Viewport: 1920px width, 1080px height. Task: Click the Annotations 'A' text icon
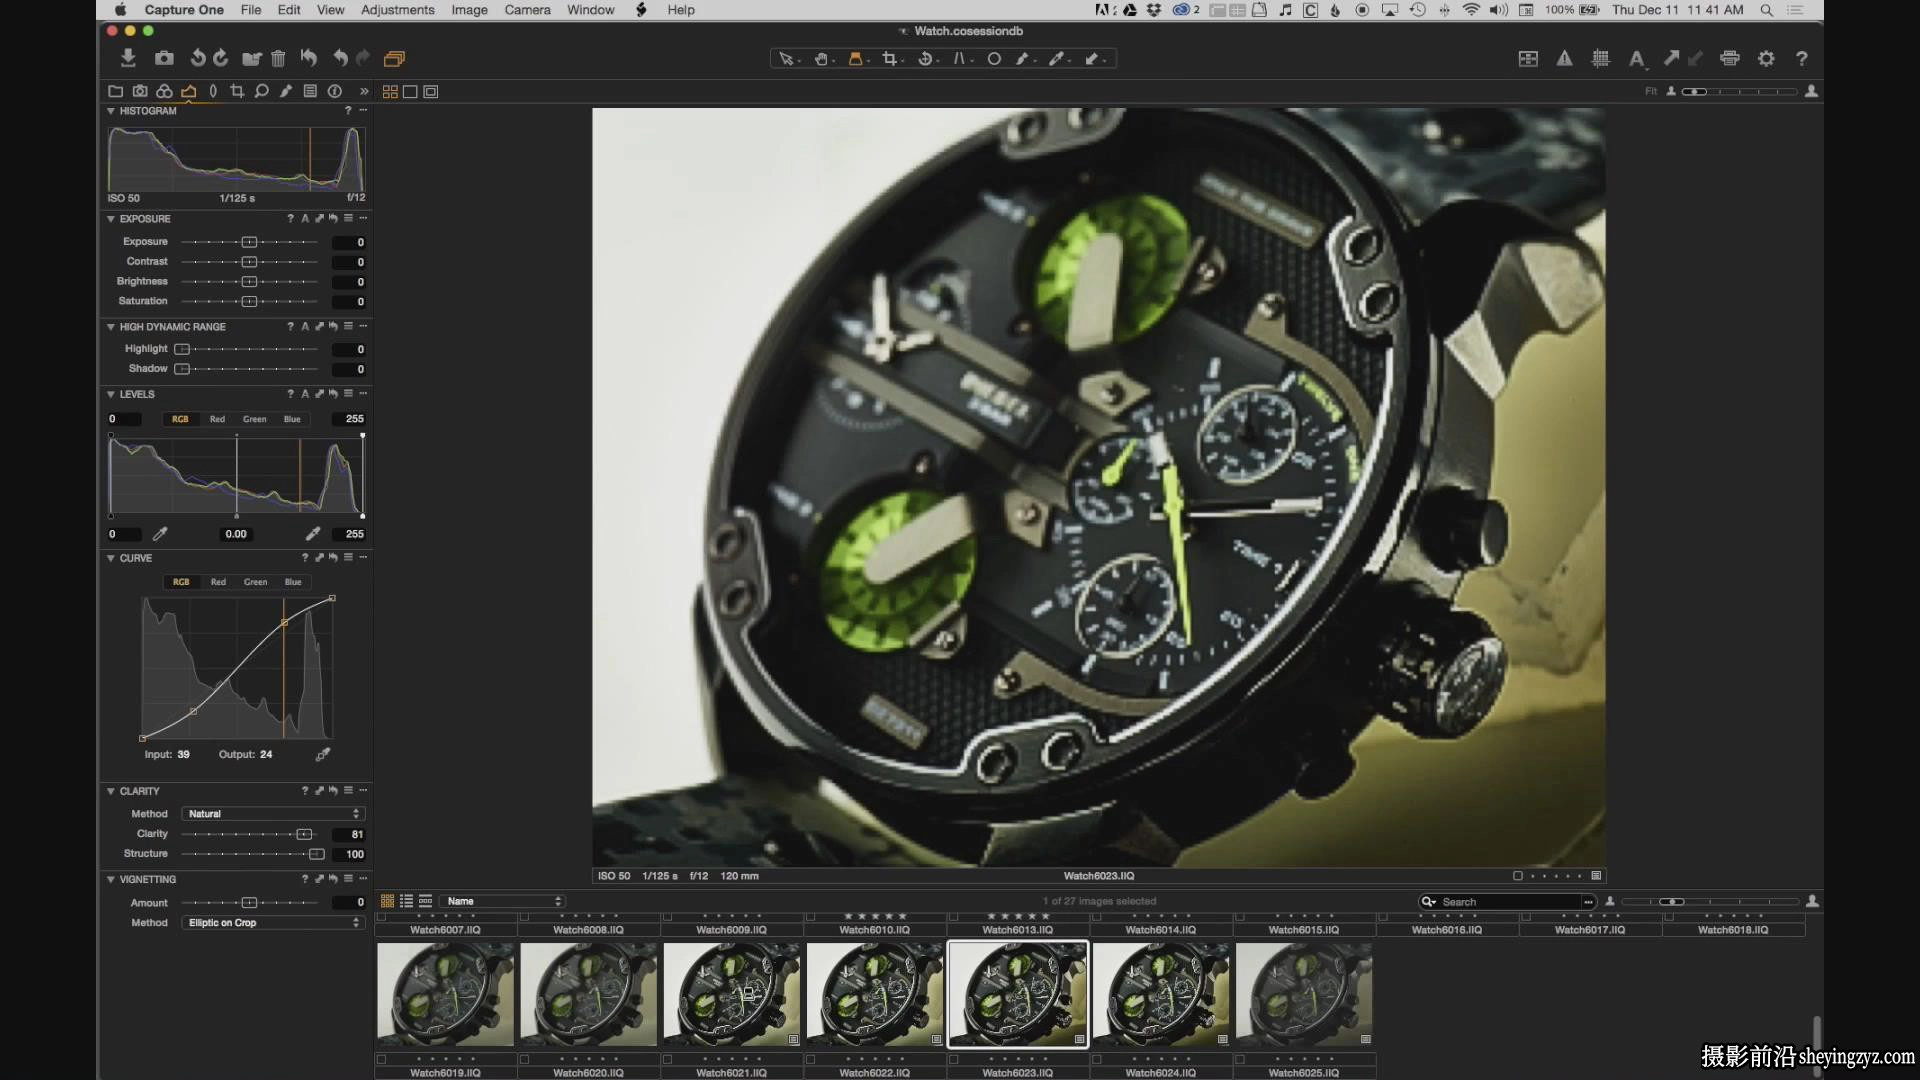coord(1636,59)
